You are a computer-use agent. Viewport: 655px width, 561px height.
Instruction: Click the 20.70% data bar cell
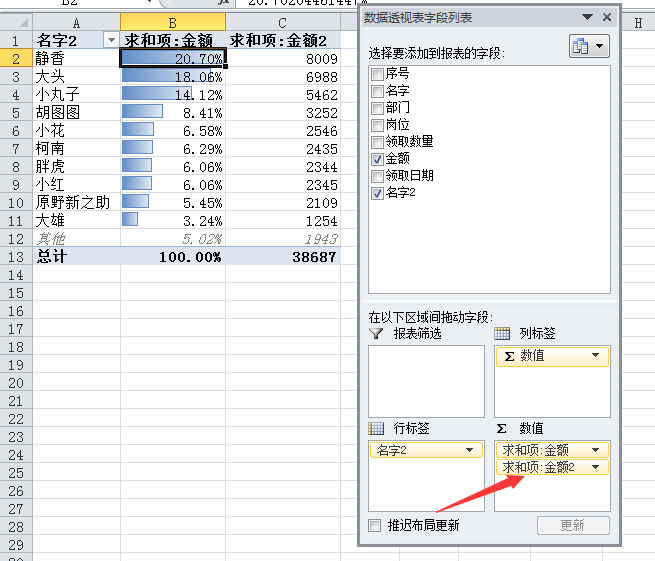tap(173, 58)
